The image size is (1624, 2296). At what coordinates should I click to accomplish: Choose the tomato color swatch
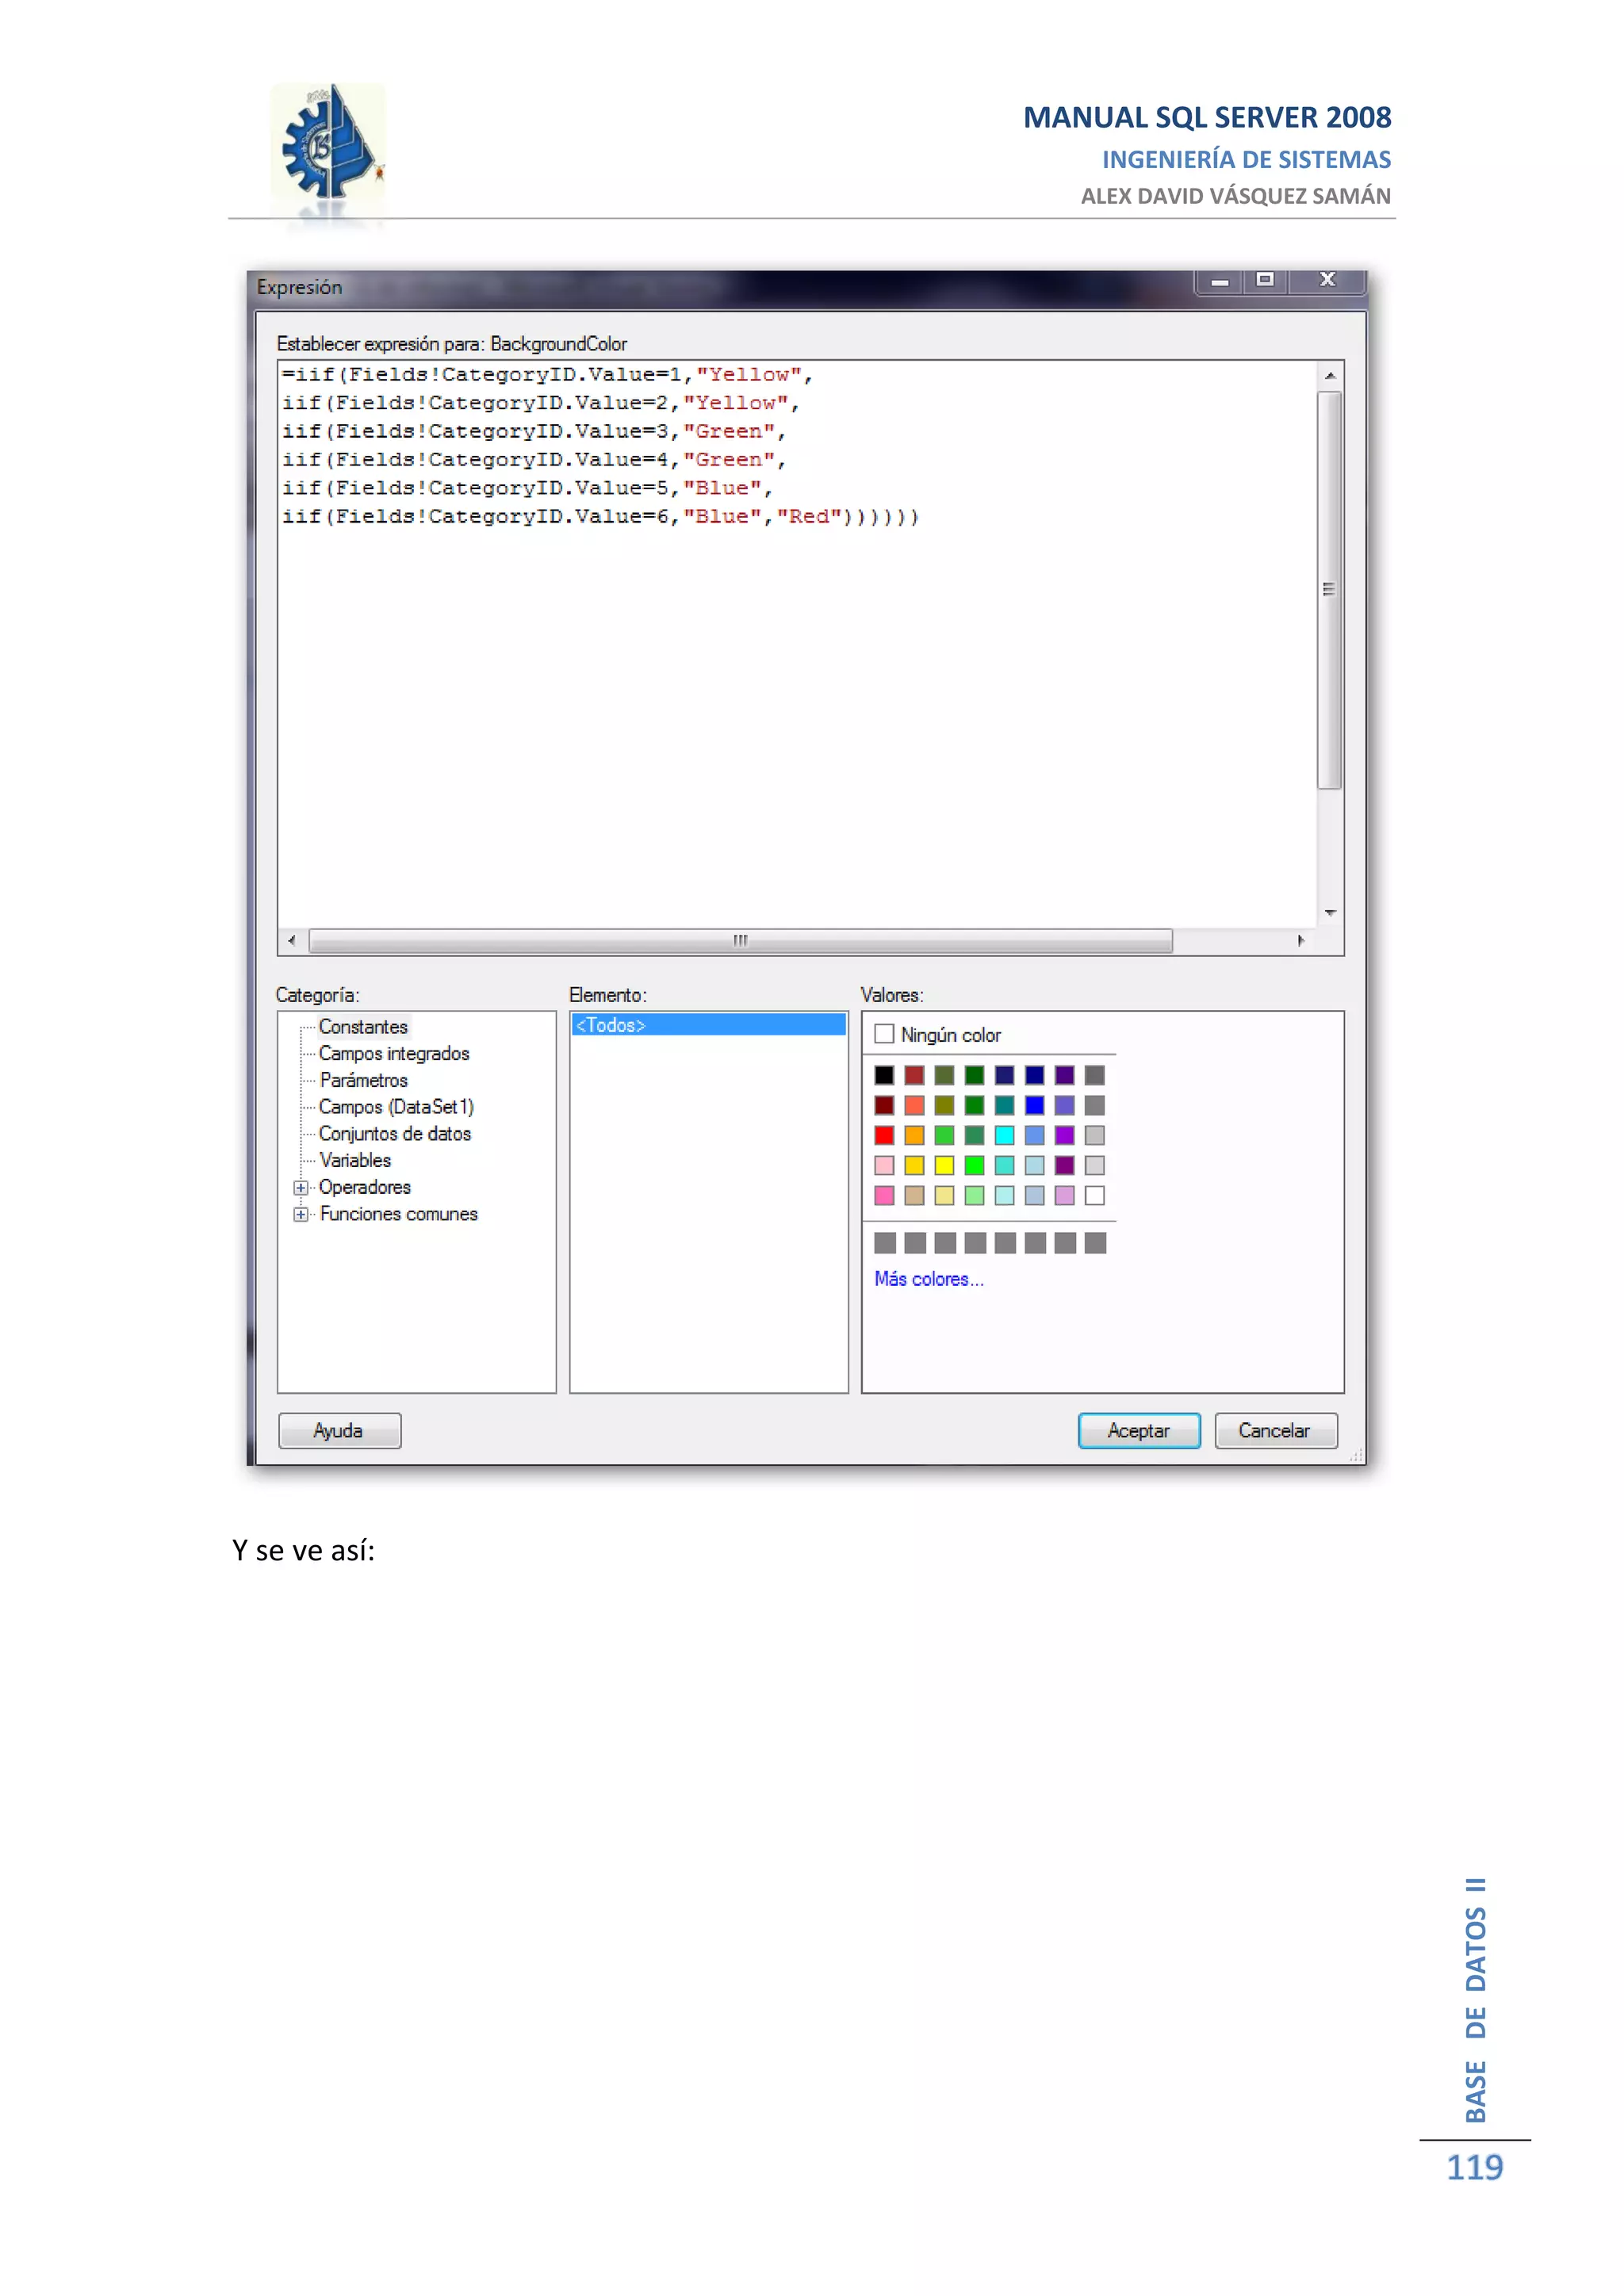914,1105
